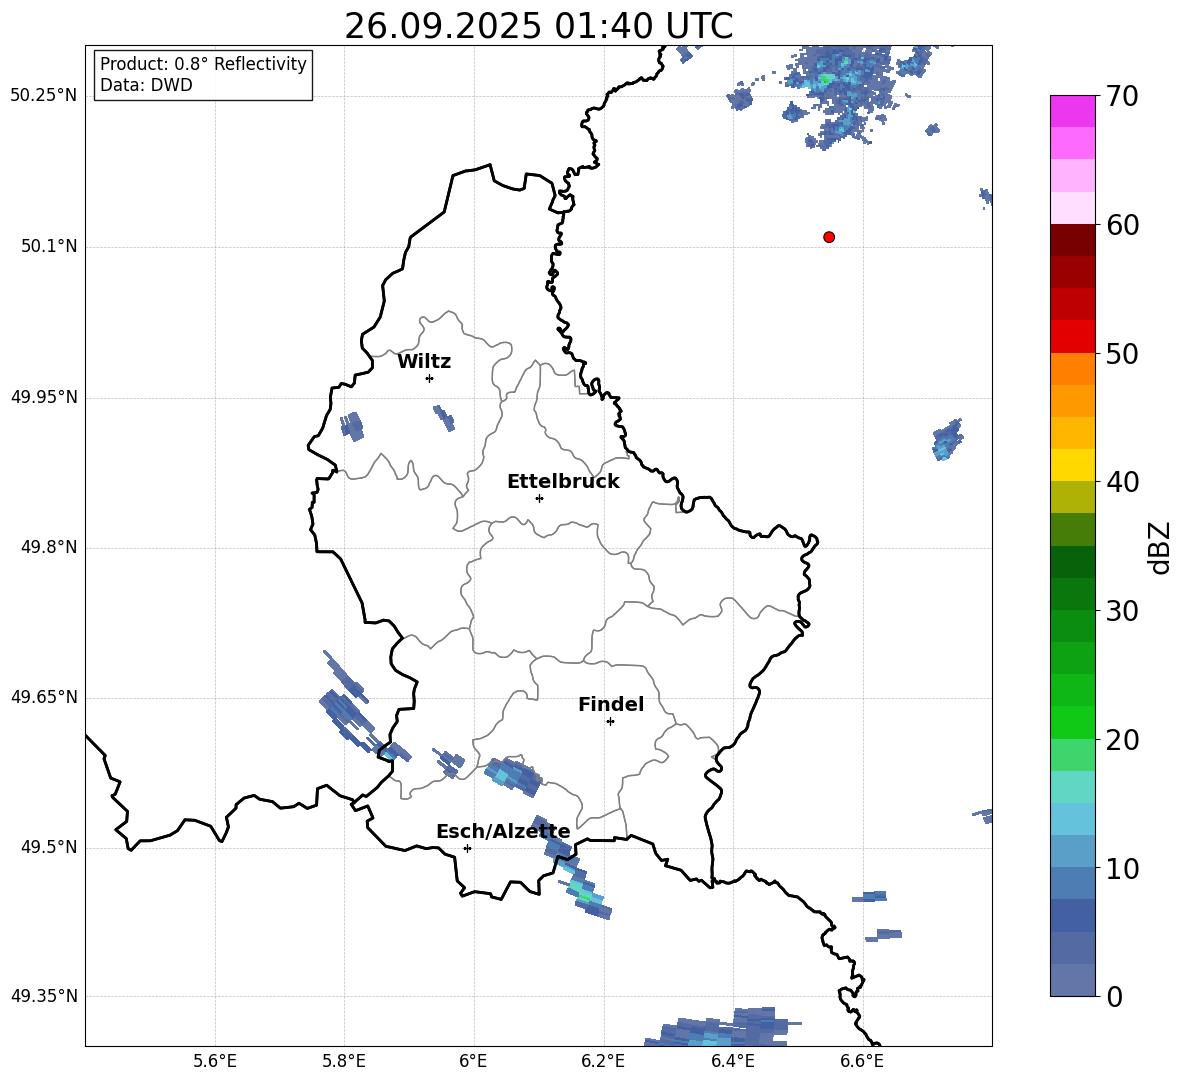
Task: Click the 6.4°E longitude label
Action: point(732,1061)
